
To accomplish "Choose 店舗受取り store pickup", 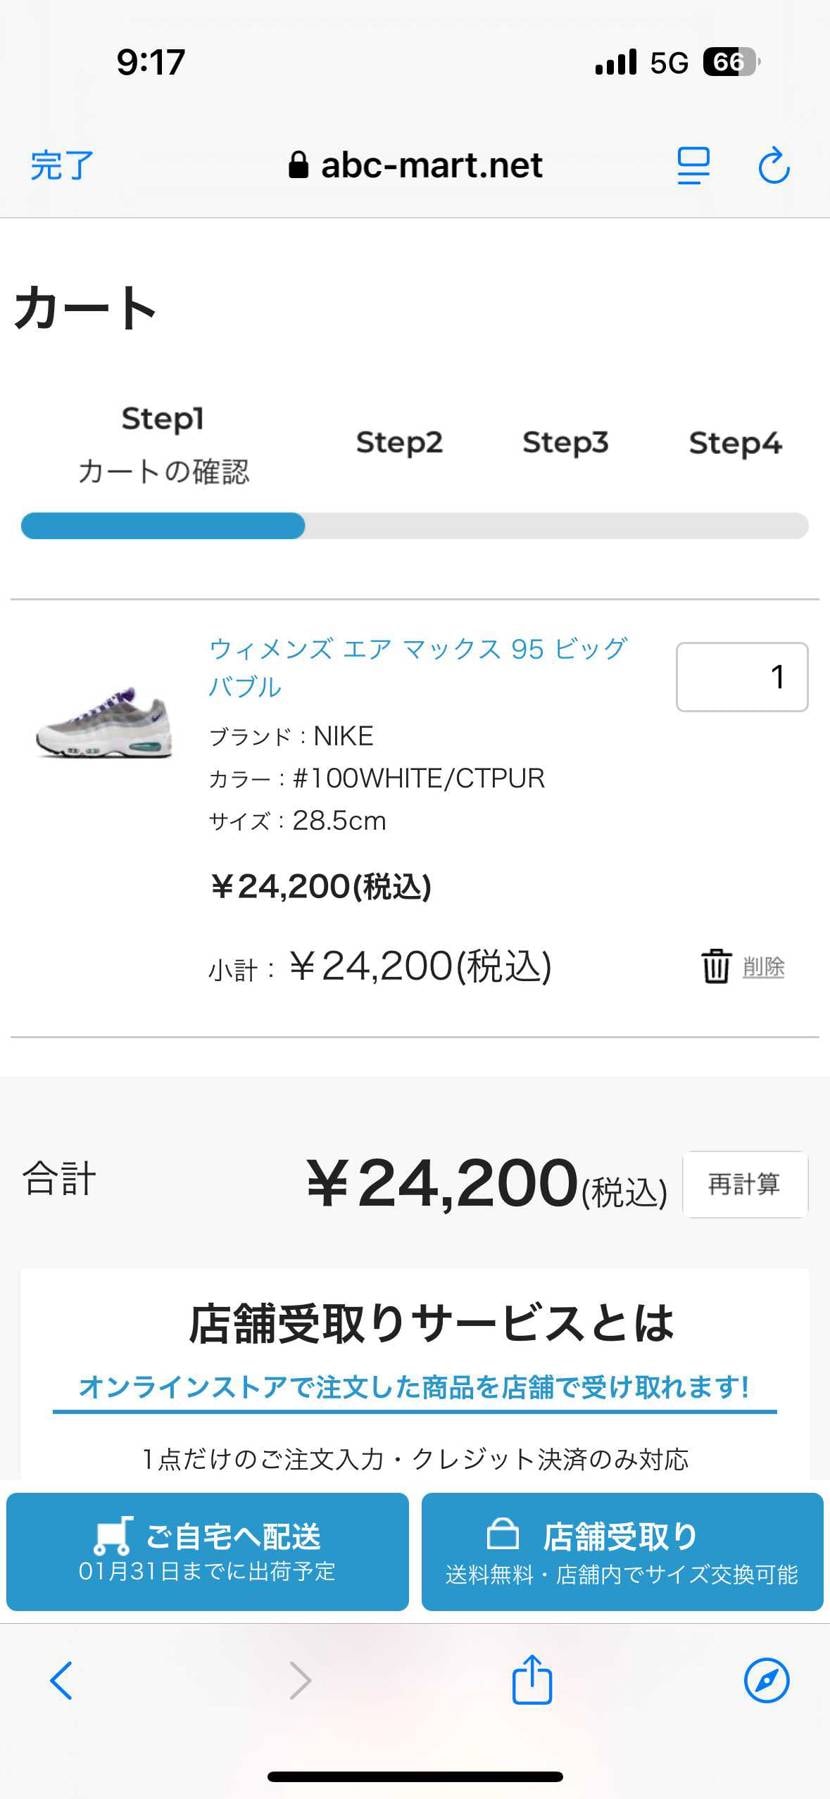I will coord(622,1551).
